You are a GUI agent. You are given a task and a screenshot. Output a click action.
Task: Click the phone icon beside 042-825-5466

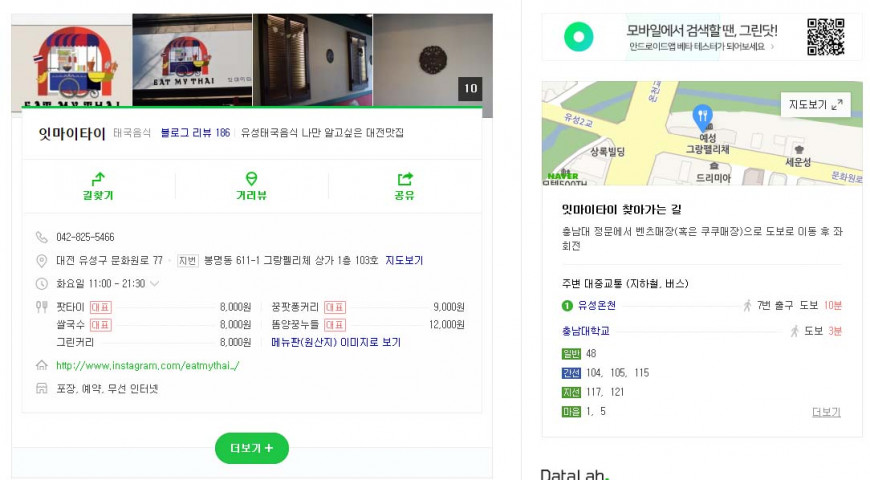coord(42,238)
